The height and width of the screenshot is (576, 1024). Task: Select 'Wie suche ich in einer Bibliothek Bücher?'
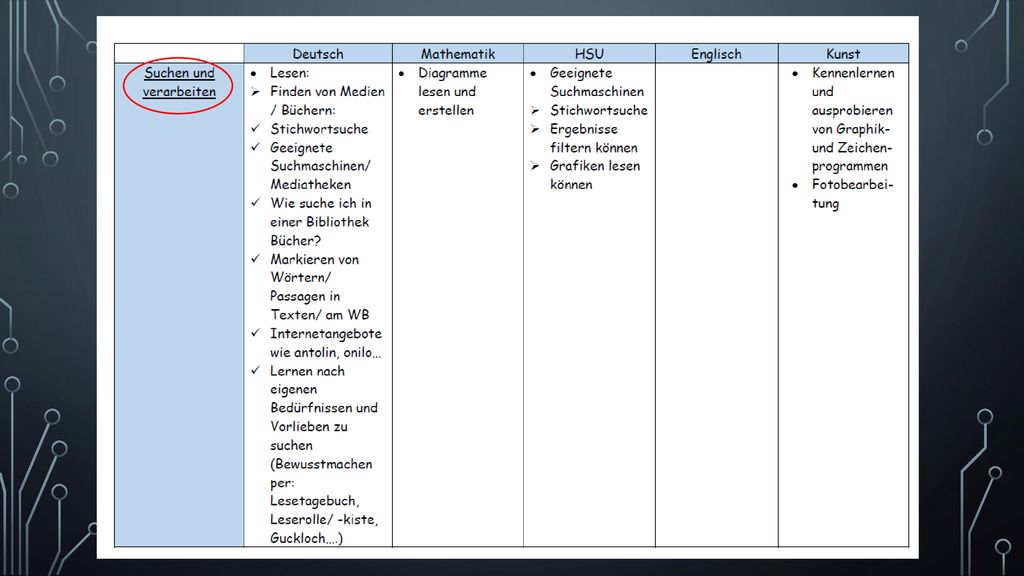pyautogui.click(x=321, y=221)
